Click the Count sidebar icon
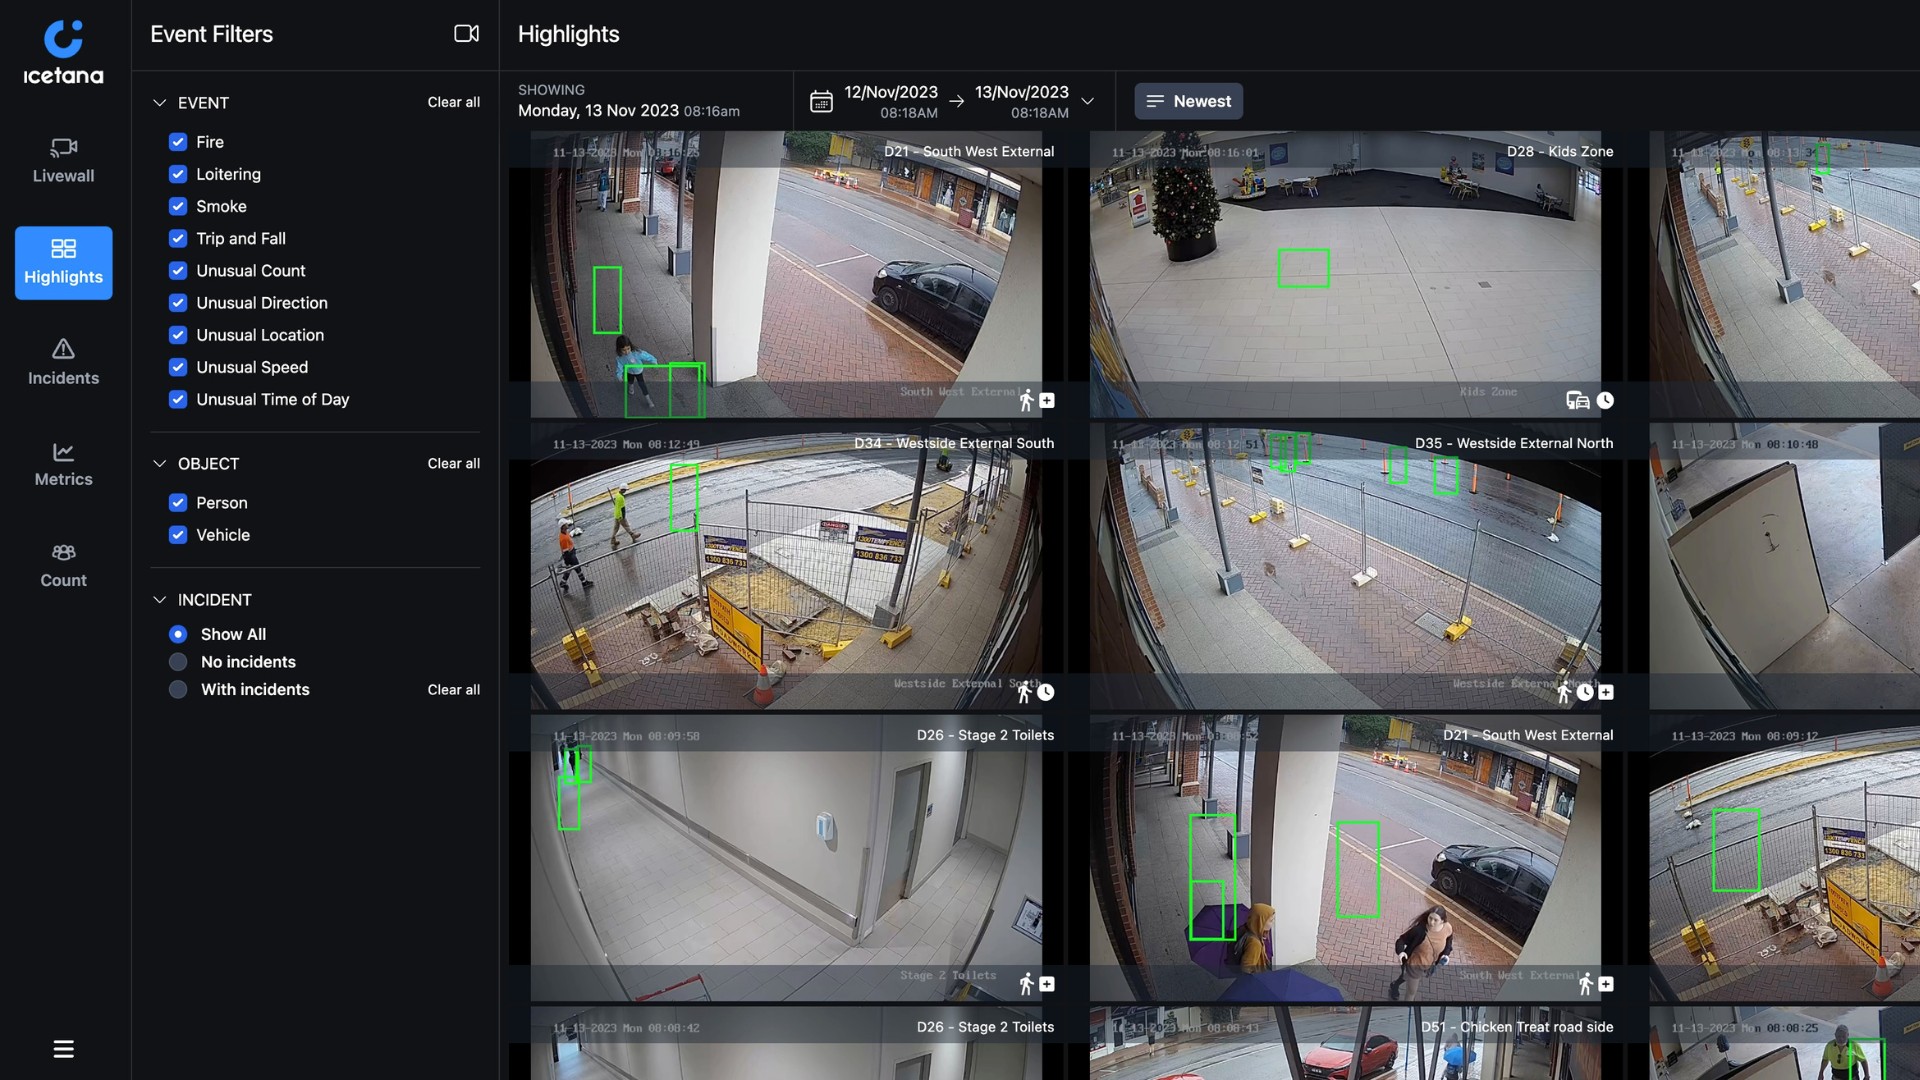The image size is (1920, 1080). point(63,564)
